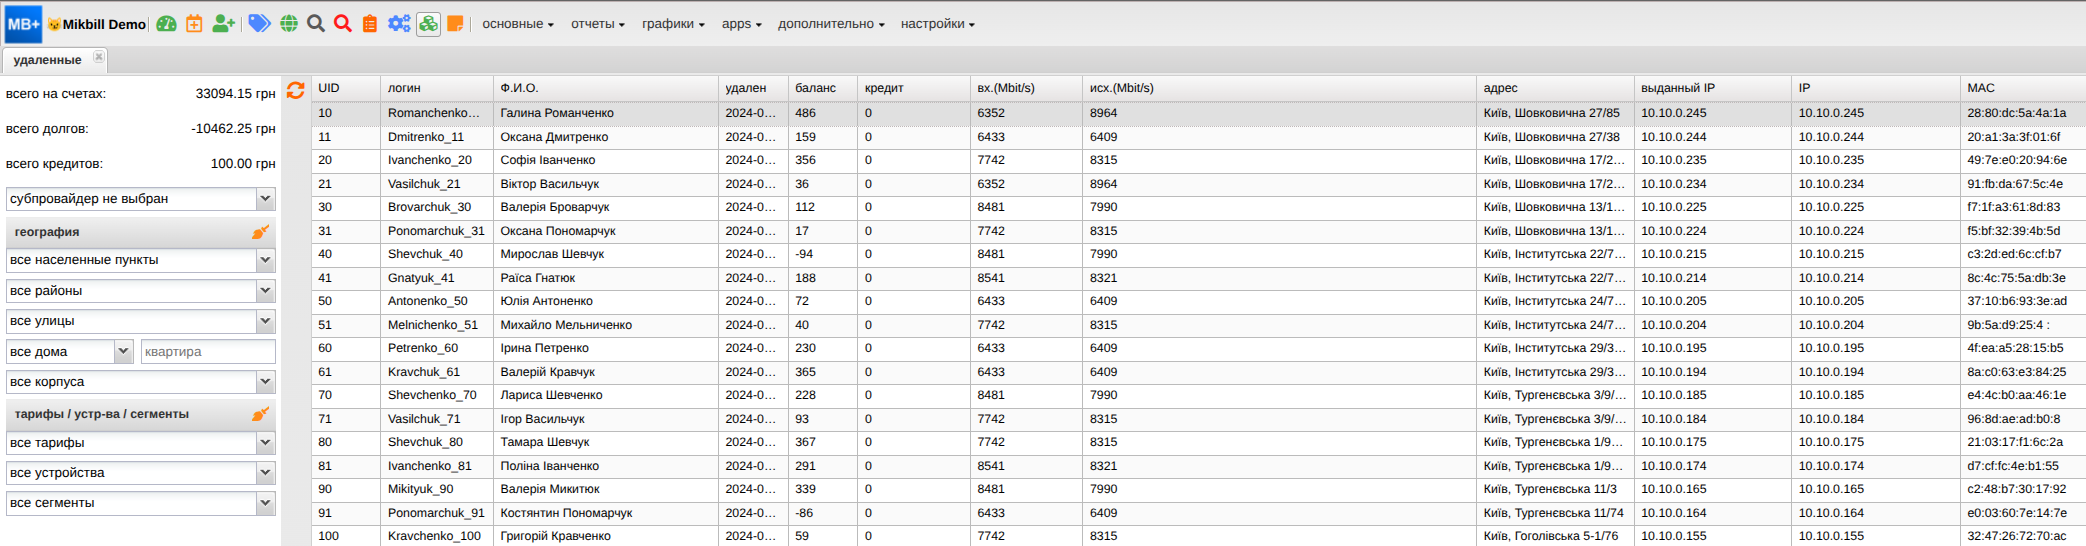This screenshot has height=546, width=2086.
Task: Select the Ivanchenko_20 login cell
Action: point(437,160)
